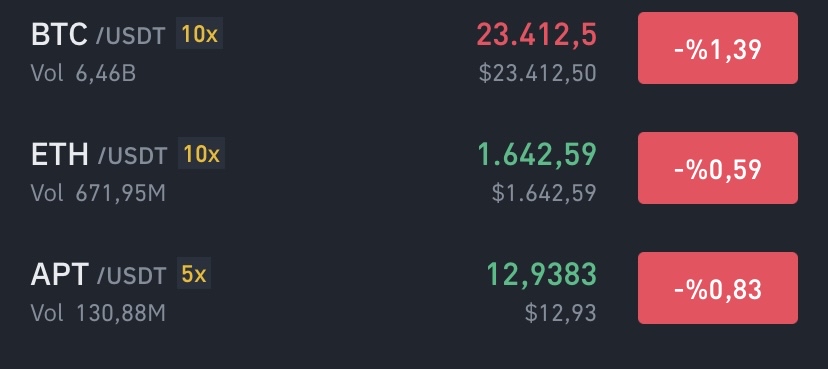The height and width of the screenshot is (369, 828).
Task: Tap the APT -%0,83 change button
Action: point(718,288)
